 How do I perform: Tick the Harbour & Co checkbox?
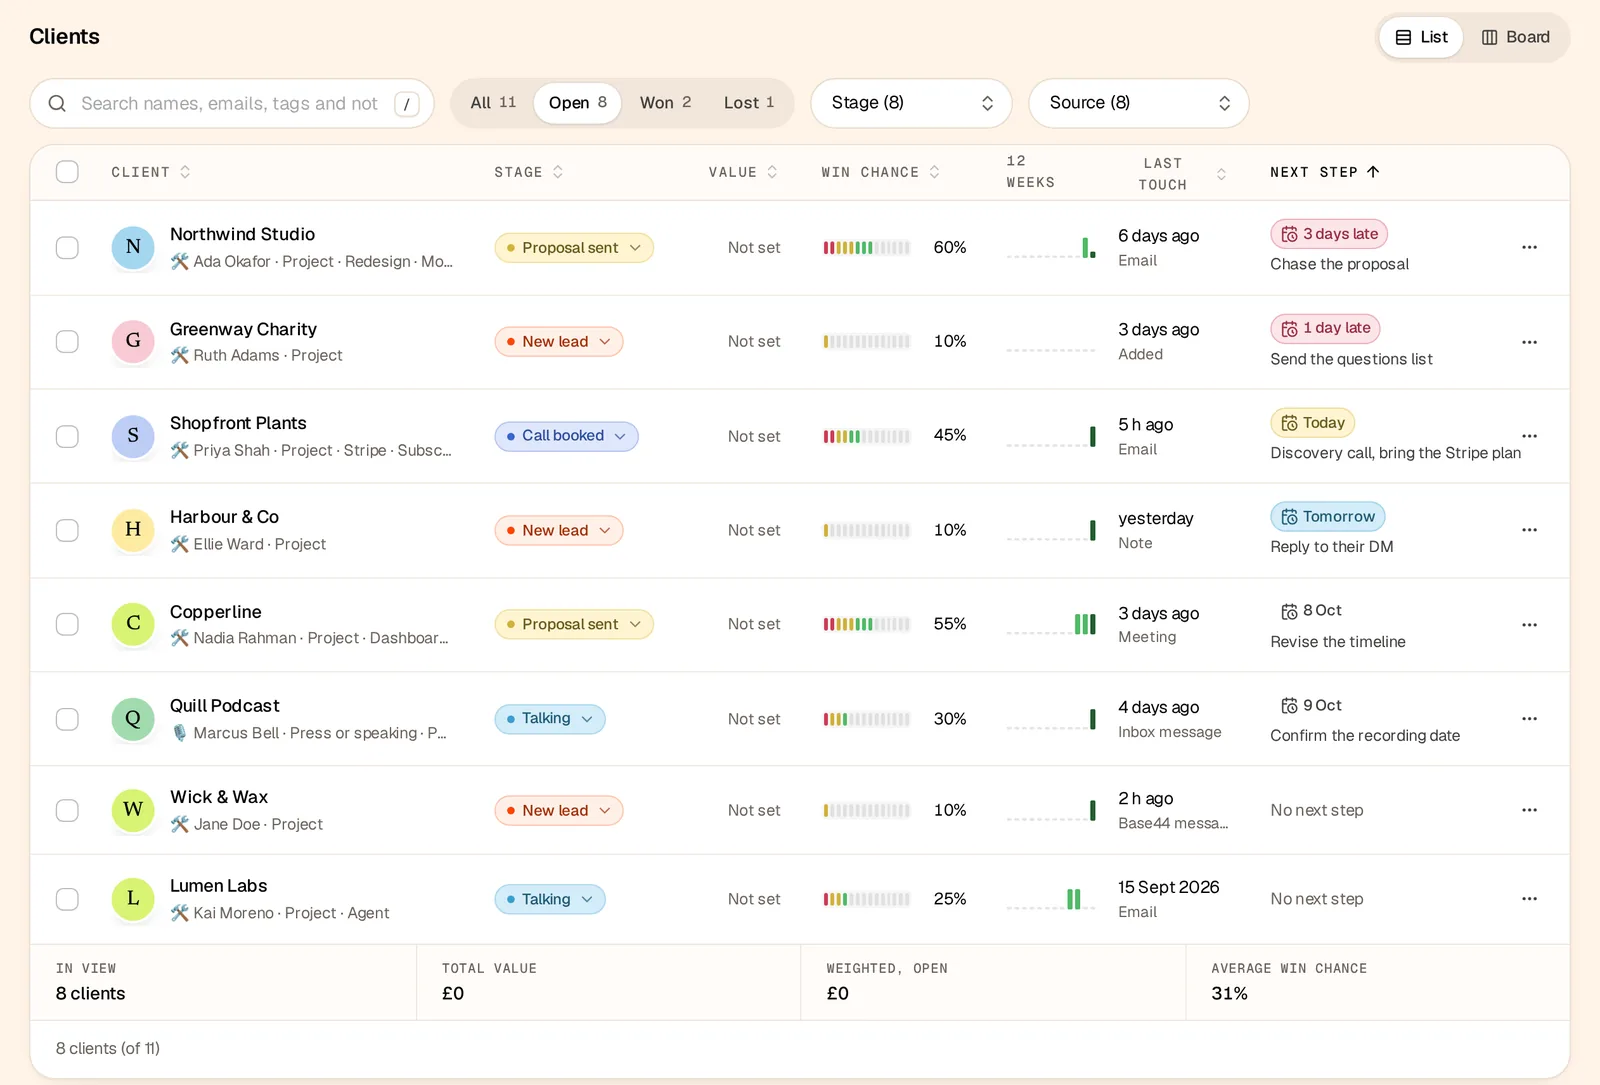67,530
